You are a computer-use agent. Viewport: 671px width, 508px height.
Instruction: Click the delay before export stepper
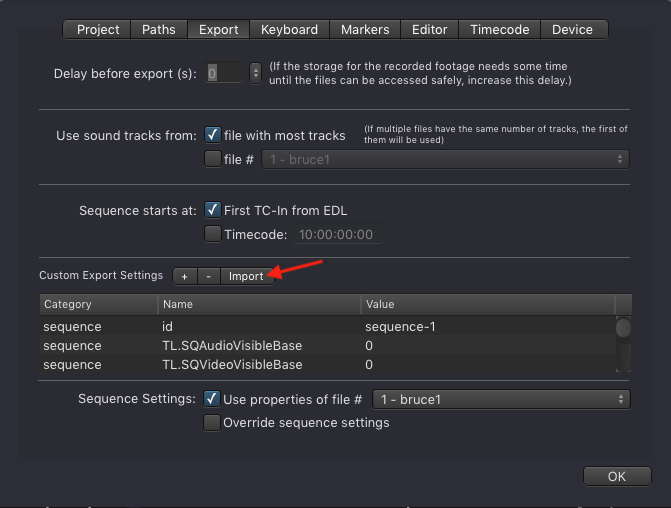(x=255, y=73)
